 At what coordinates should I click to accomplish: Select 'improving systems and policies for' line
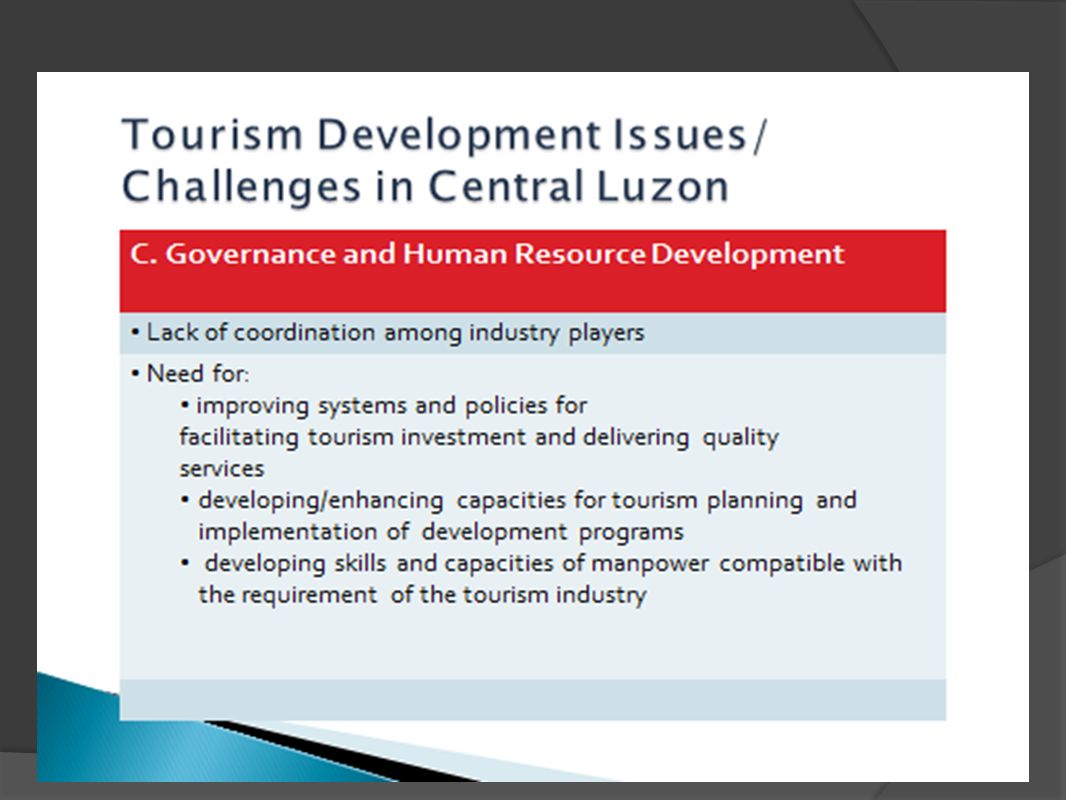pos(391,406)
